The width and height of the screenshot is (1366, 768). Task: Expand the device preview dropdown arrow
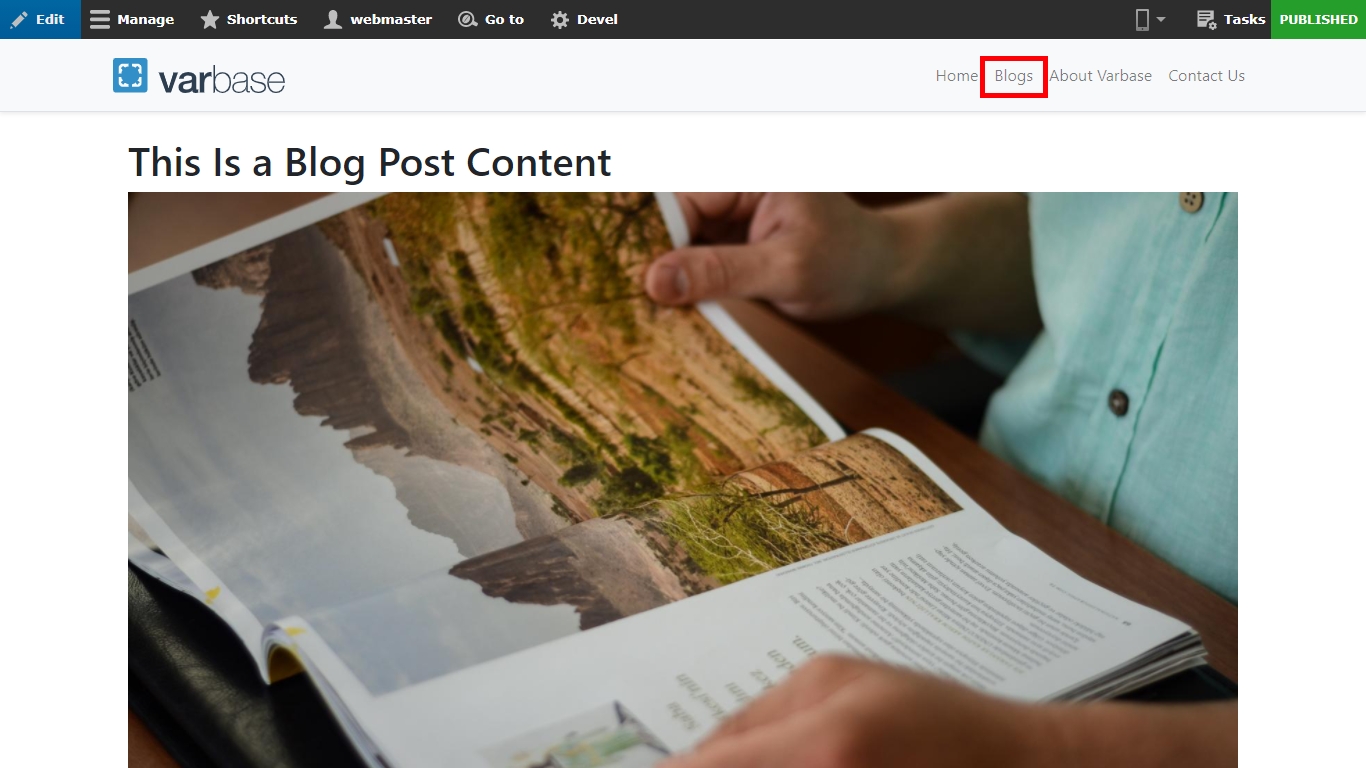(1161, 19)
